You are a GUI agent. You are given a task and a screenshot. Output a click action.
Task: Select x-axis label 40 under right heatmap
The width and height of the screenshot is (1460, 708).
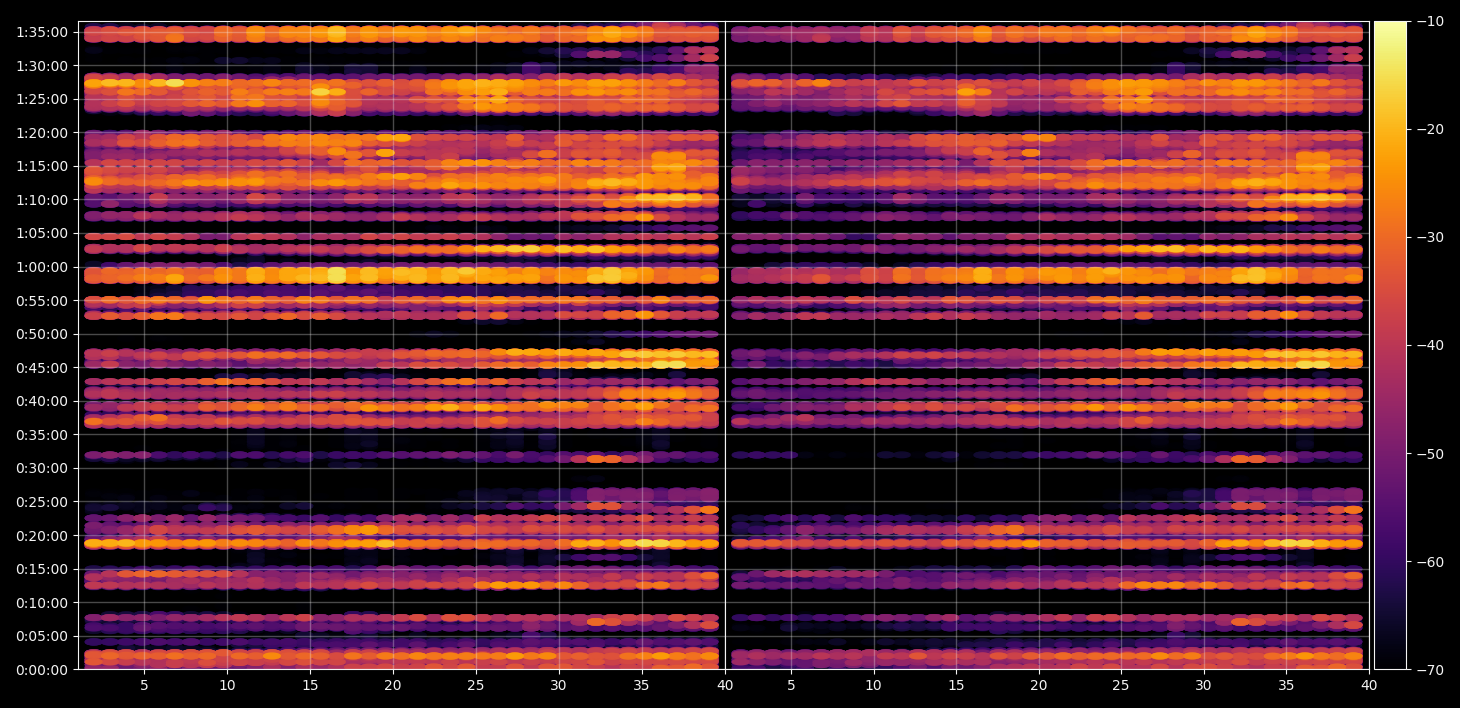[x=1369, y=686]
